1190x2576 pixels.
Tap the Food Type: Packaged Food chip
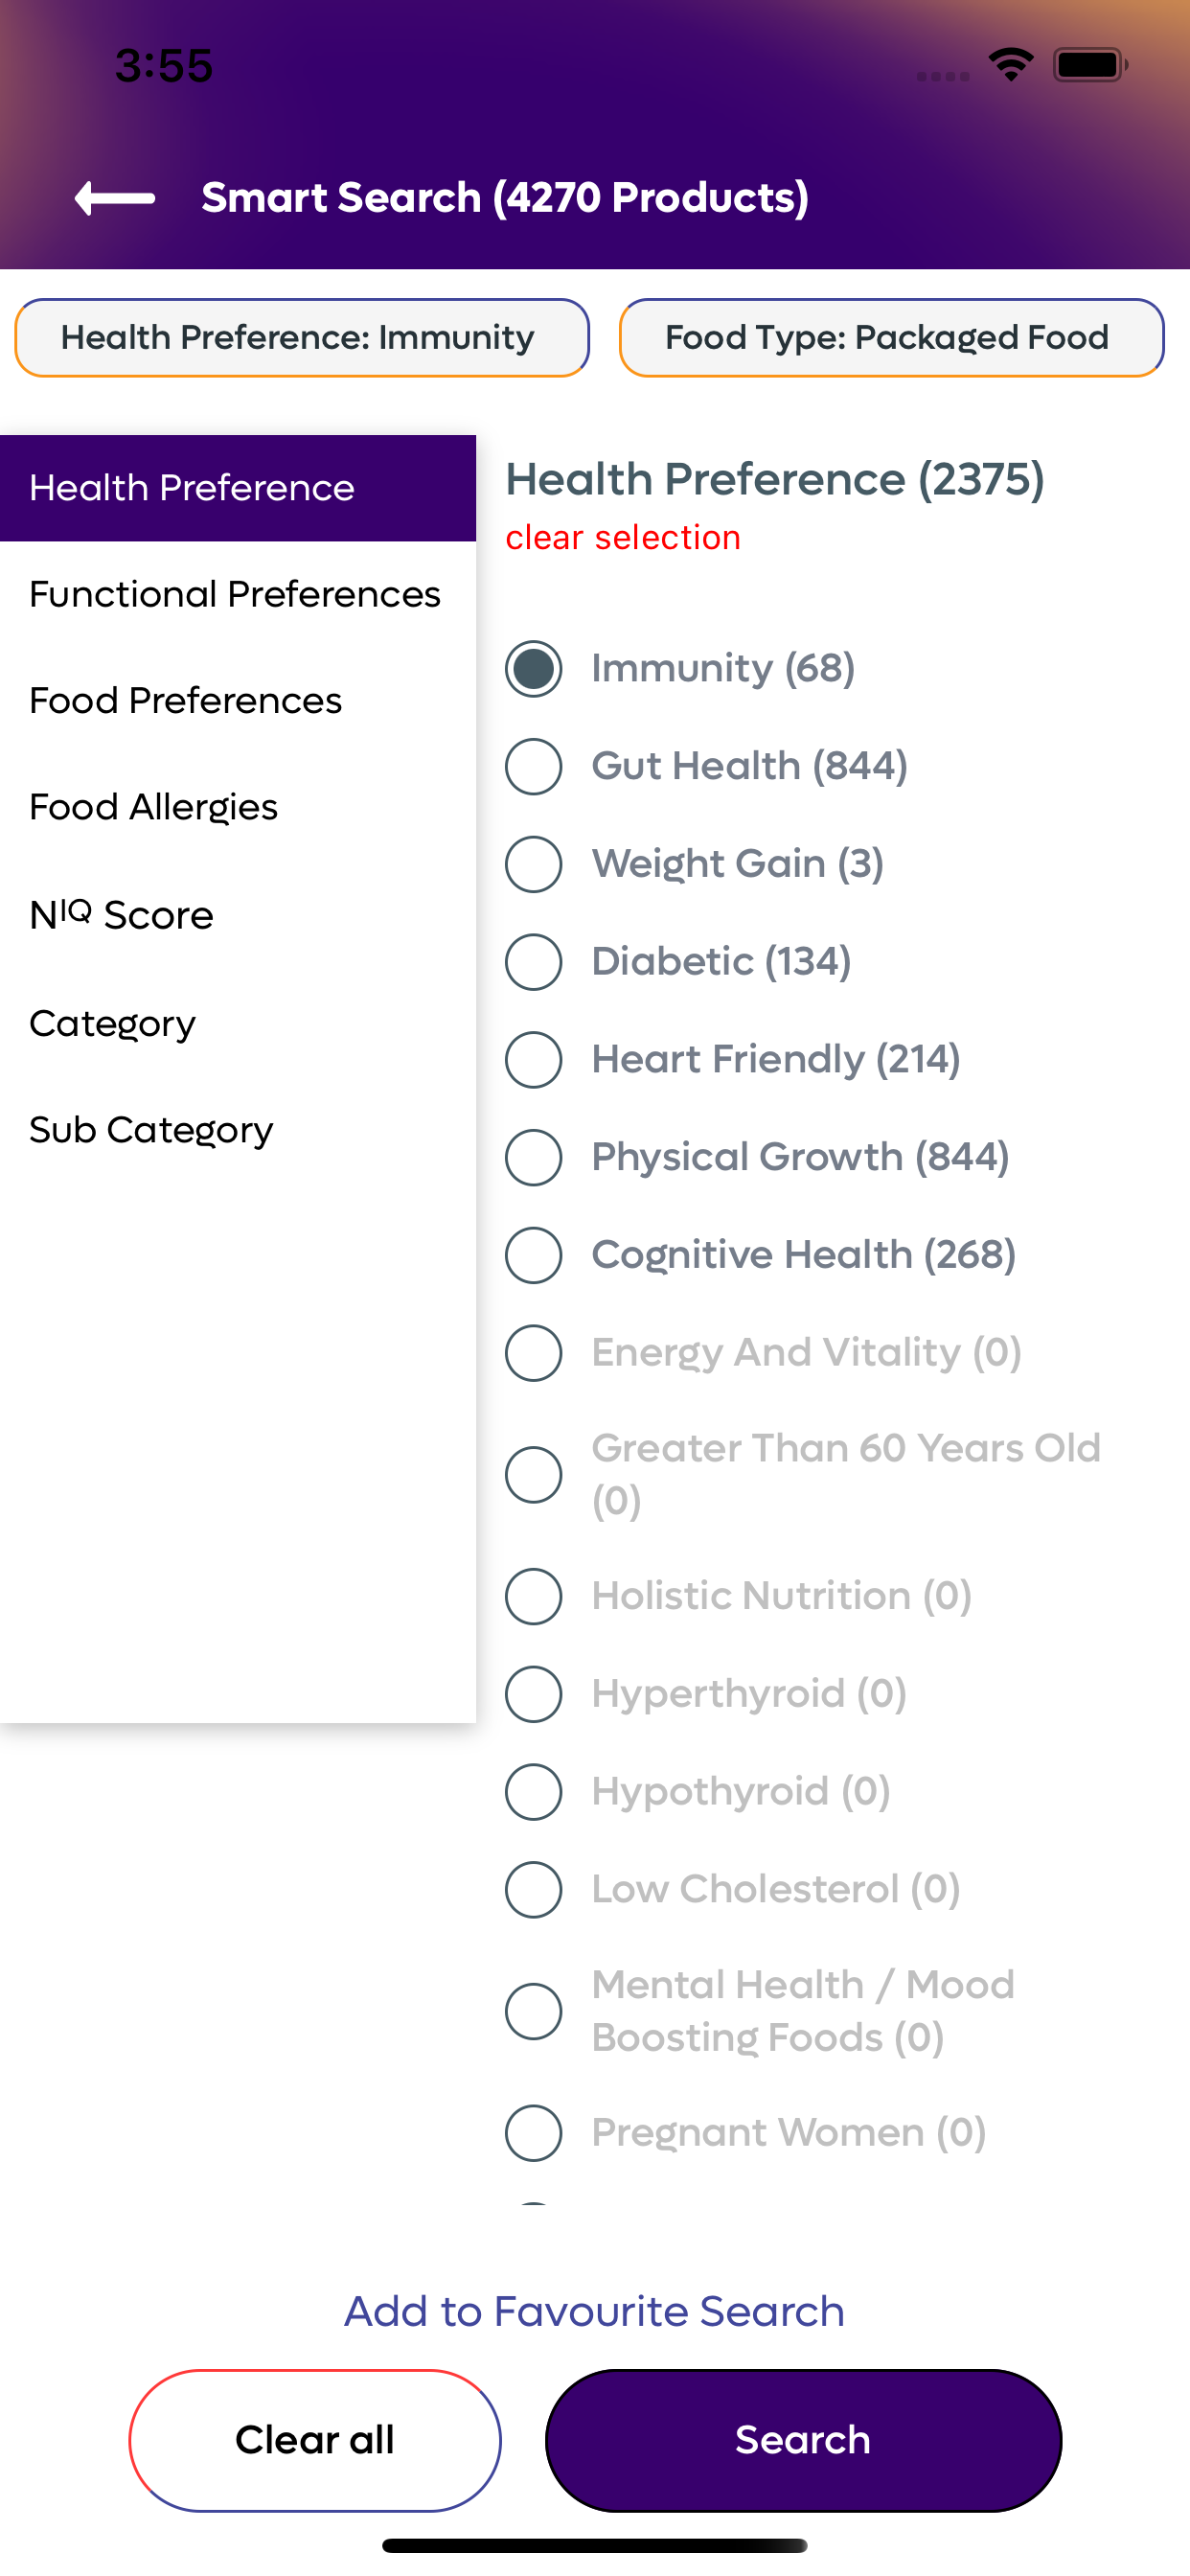pos(891,338)
